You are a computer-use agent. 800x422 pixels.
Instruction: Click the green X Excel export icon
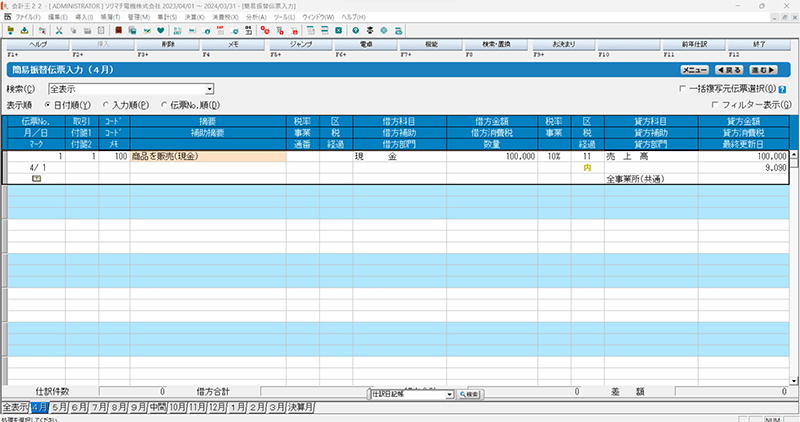[x=338, y=31]
